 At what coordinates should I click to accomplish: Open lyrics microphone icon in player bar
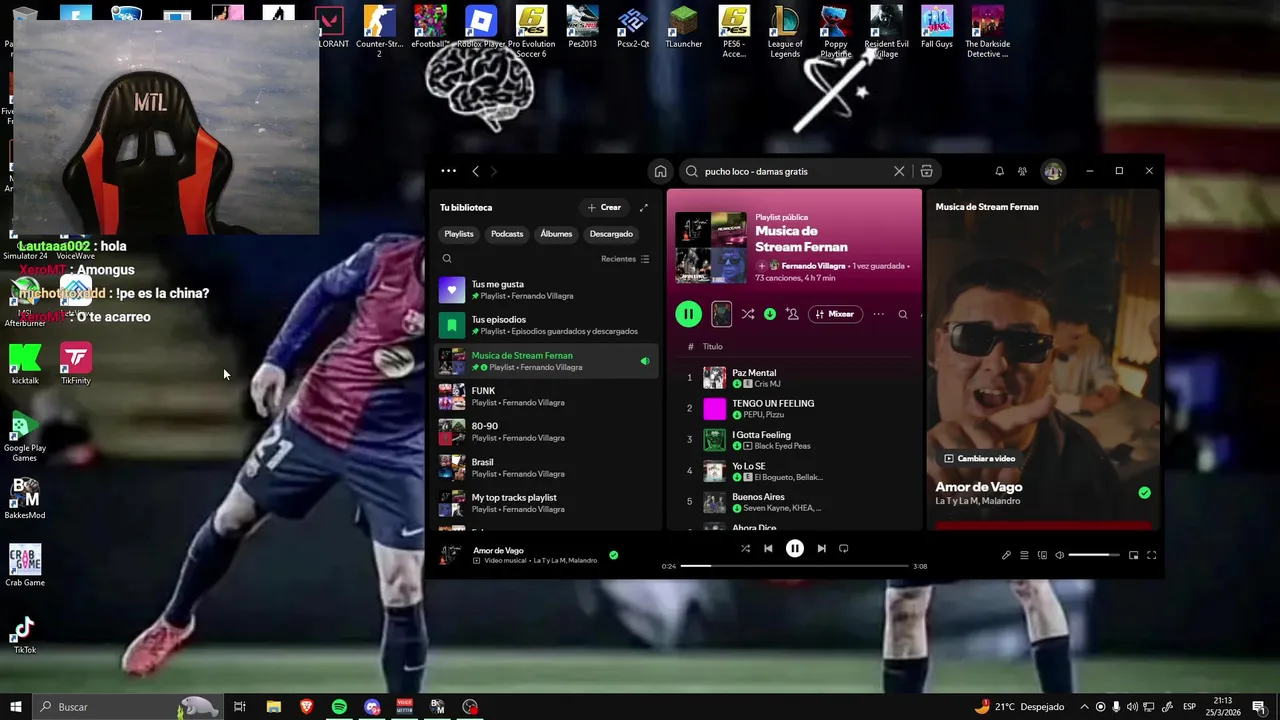(x=1006, y=555)
